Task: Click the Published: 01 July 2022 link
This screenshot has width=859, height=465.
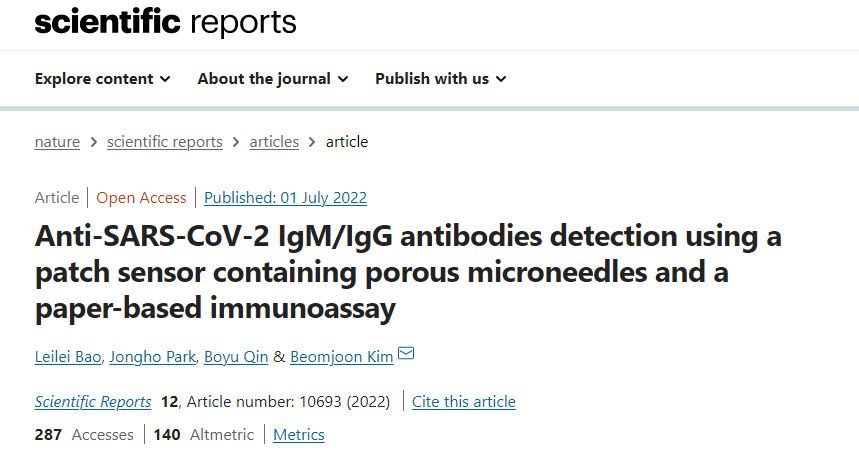Action: click(x=285, y=197)
